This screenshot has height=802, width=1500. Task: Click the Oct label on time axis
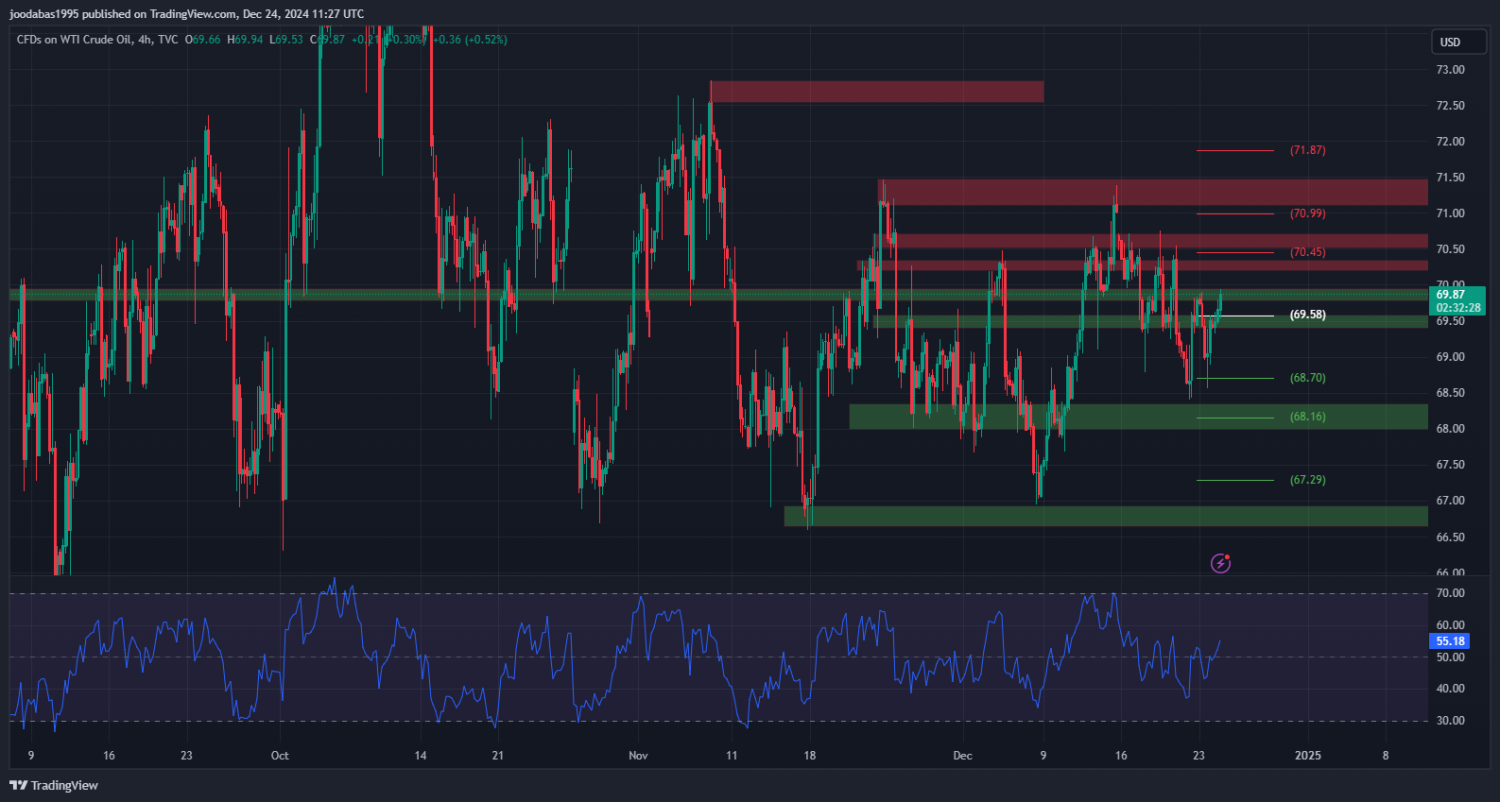pyautogui.click(x=279, y=755)
